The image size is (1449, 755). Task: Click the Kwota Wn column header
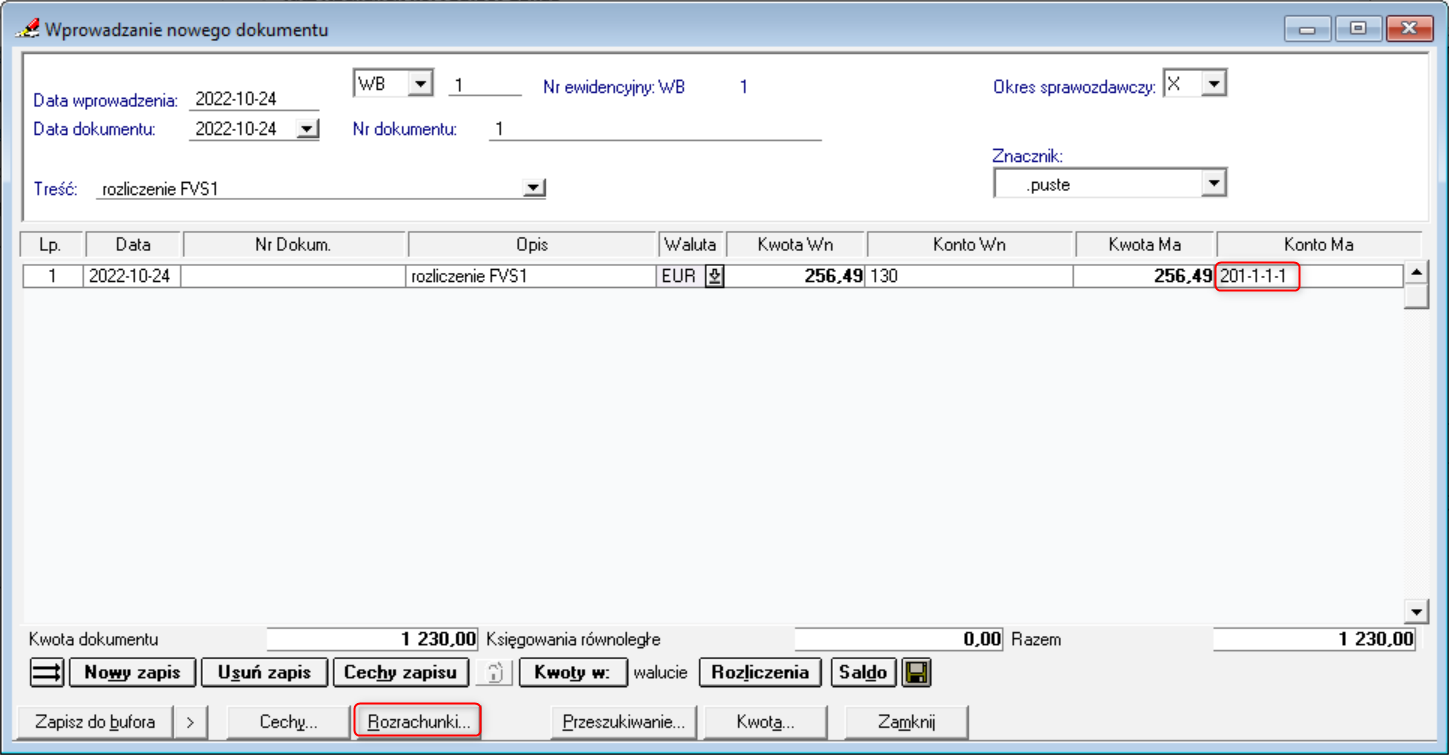(x=796, y=244)
